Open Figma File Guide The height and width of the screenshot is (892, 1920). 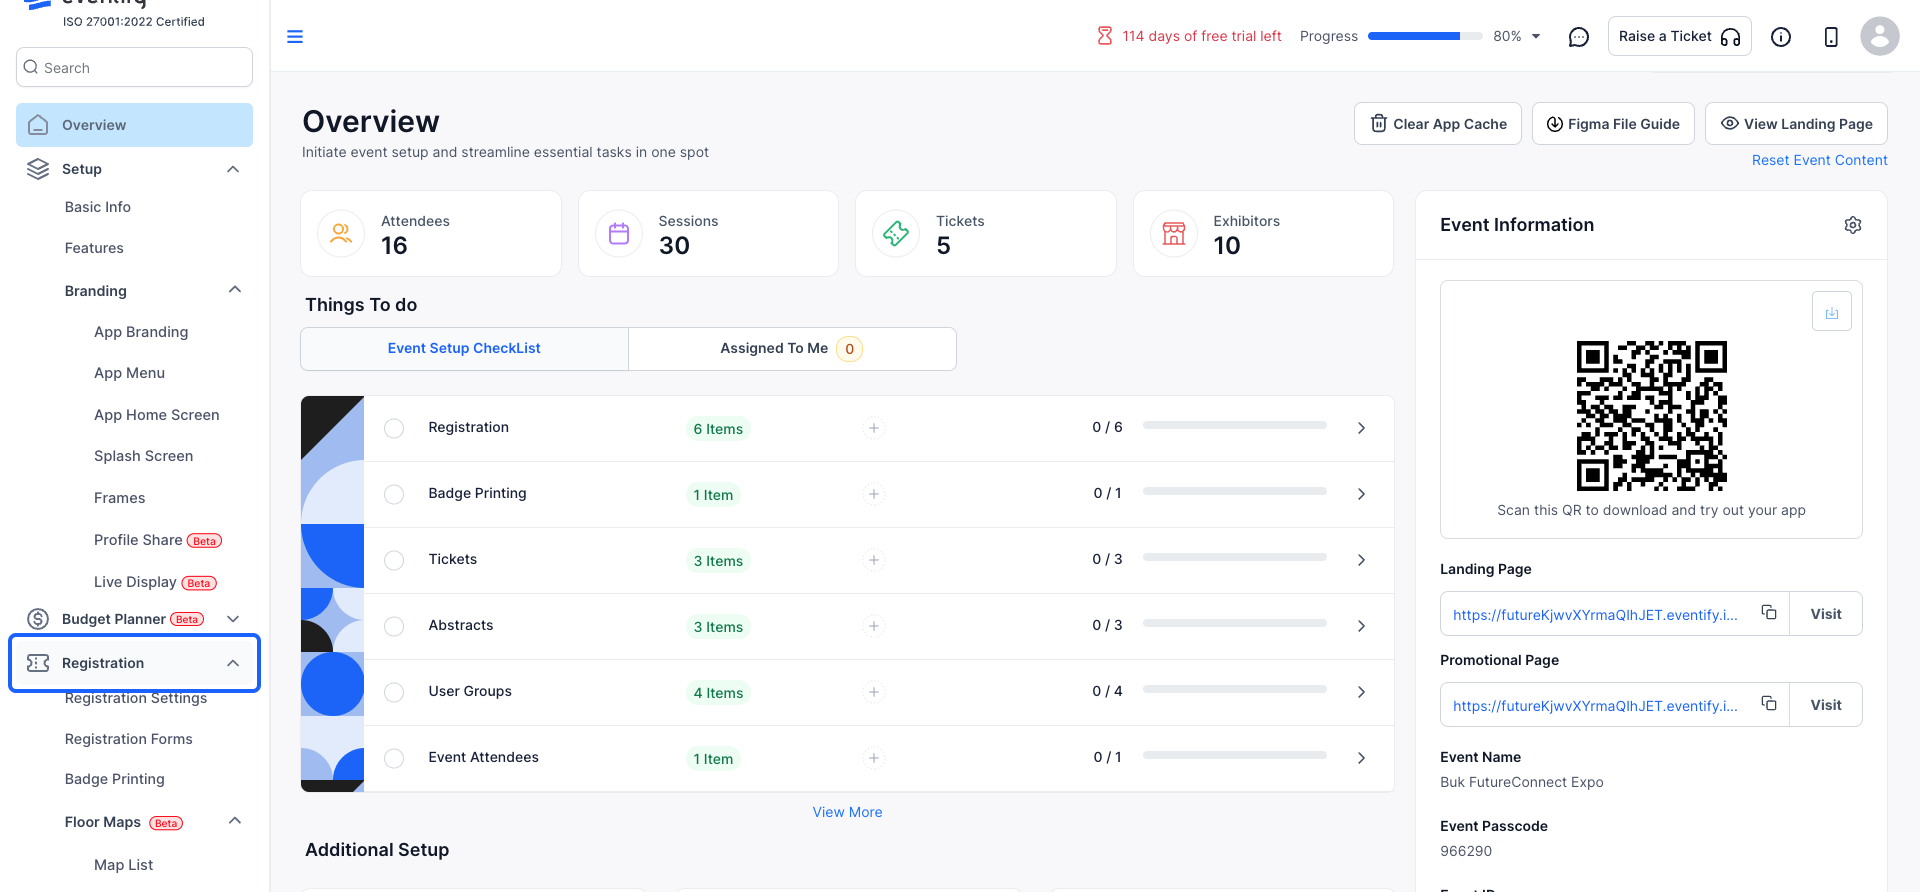click(1613, 124)
